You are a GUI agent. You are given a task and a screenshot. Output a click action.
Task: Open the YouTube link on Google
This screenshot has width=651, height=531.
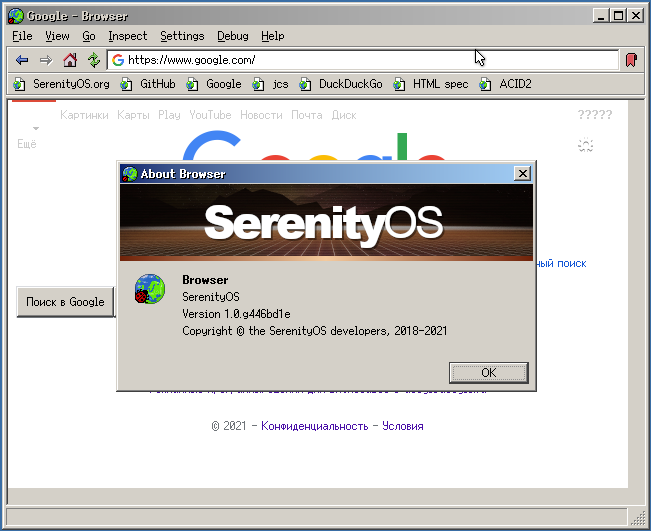[210, 115]
